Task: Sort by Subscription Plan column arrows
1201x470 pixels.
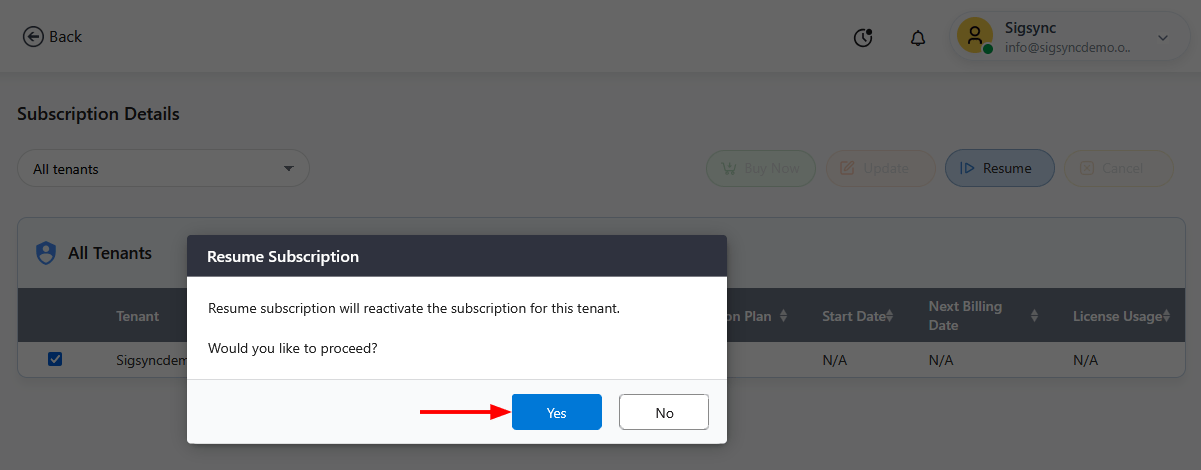Action: tap(783, 316)
